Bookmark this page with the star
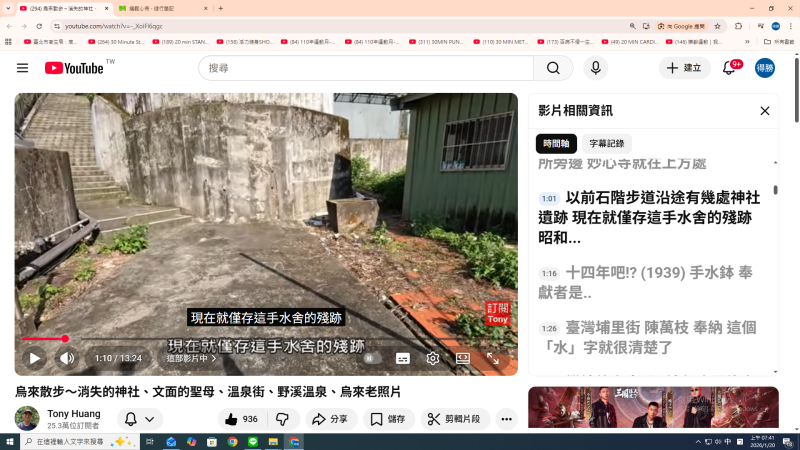Viewport: 800px width, 450px height. [x=717, y=26]
